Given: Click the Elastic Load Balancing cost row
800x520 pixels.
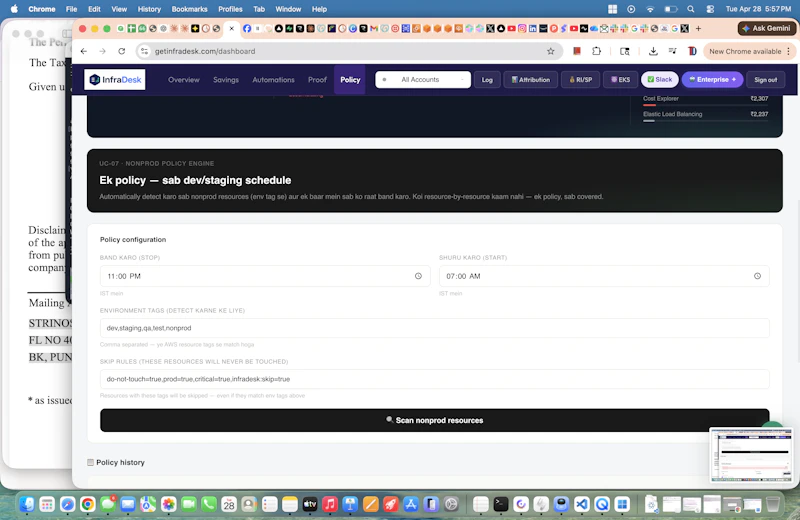Looking at the screenshot, I should click(706, 115).
